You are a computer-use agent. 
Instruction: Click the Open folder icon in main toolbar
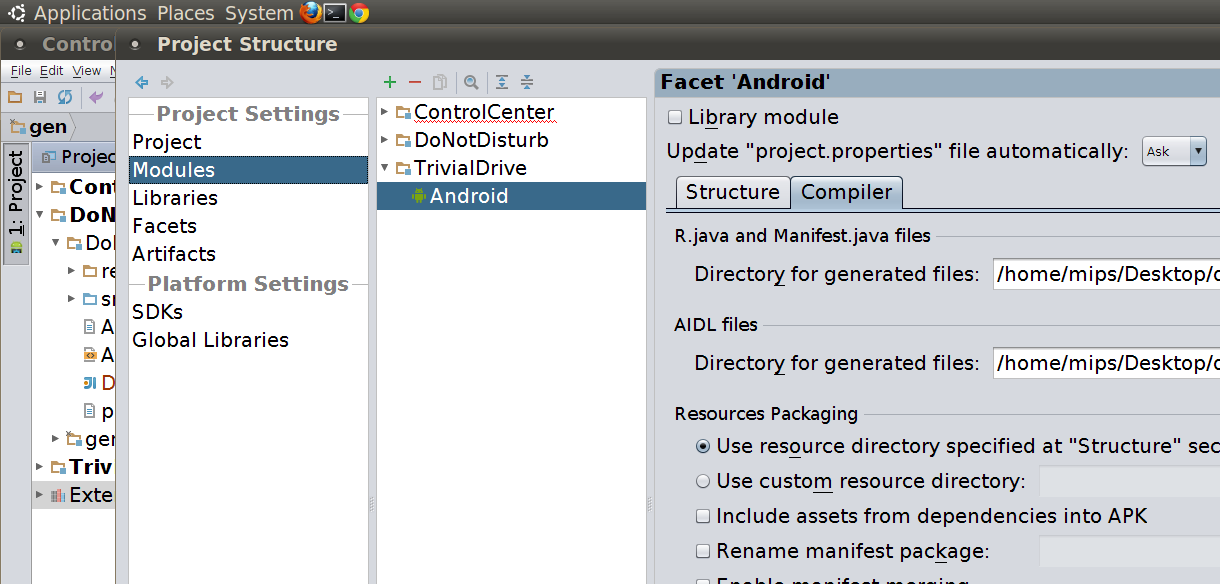[x=15, y=97]
